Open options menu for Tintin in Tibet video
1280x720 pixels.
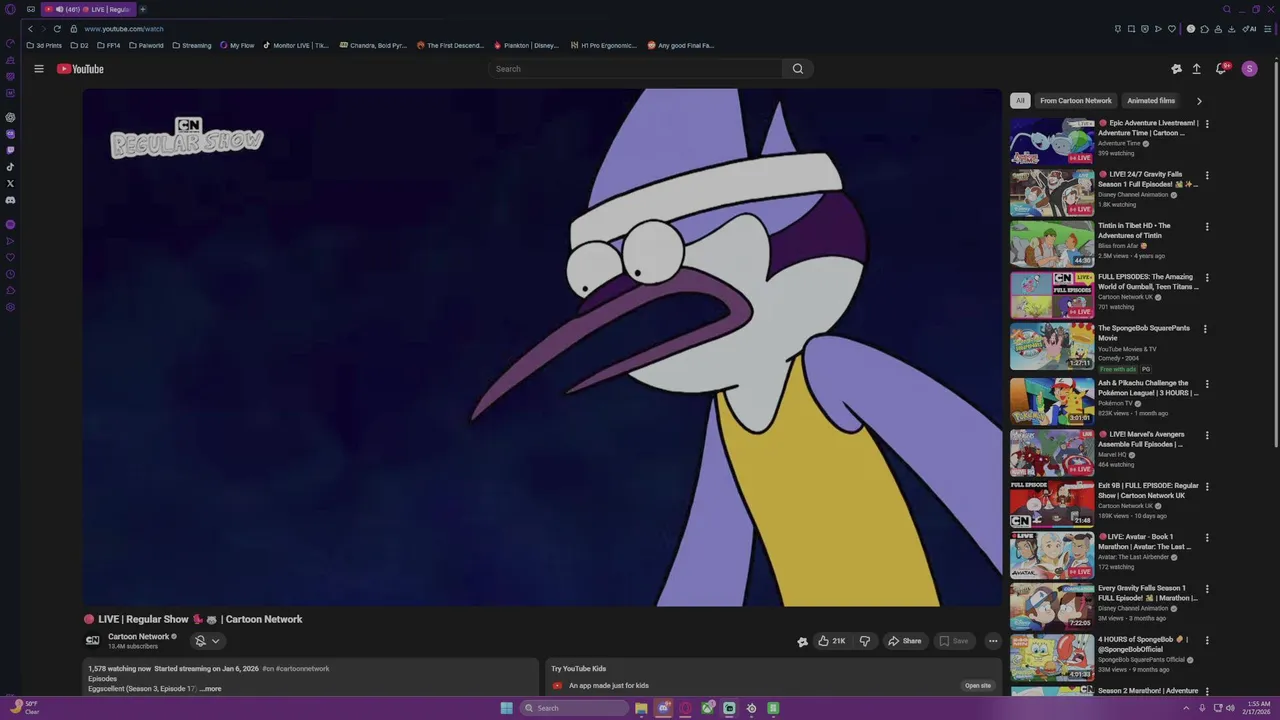1207,226
